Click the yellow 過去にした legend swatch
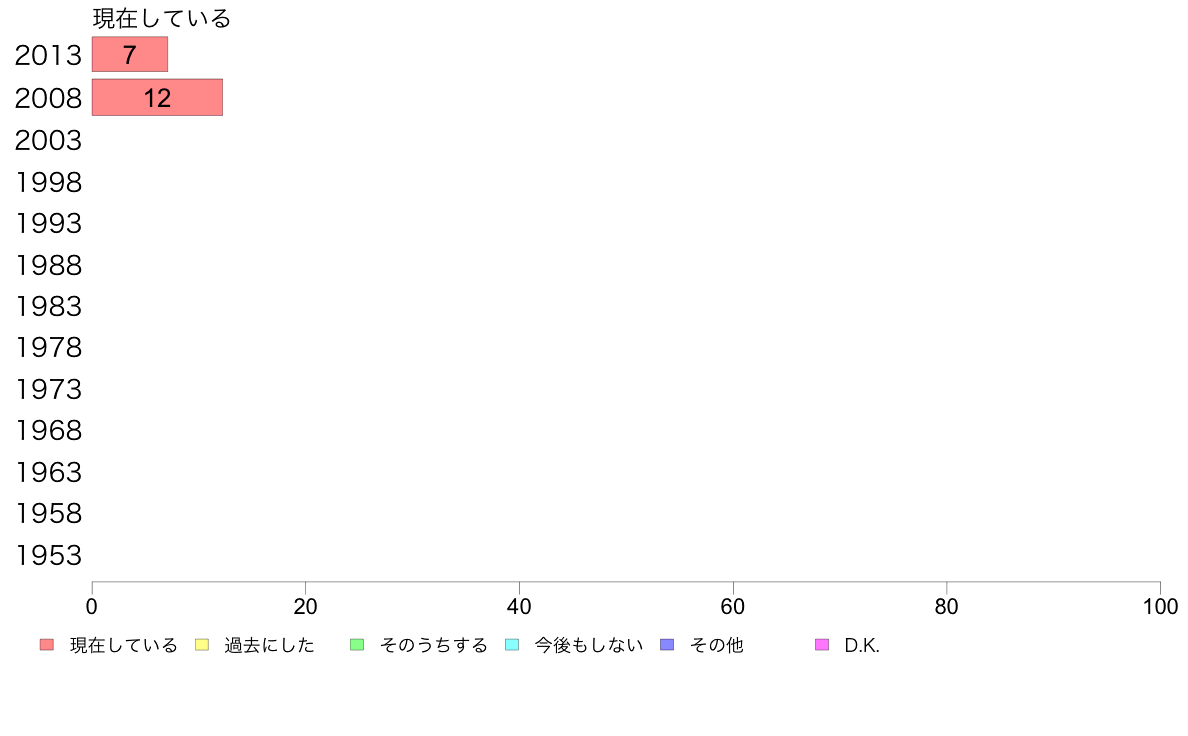Viewport: 1188px width, 736px height. [x=202, y=644]
